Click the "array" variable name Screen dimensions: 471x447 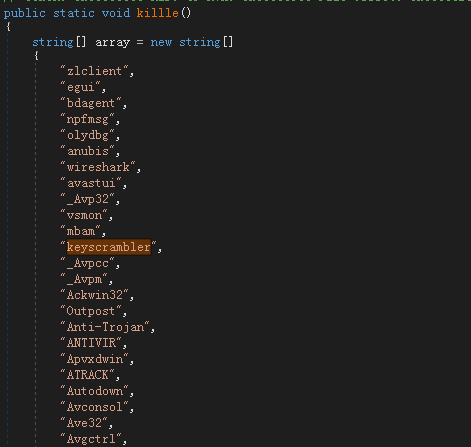click(113, 43)
